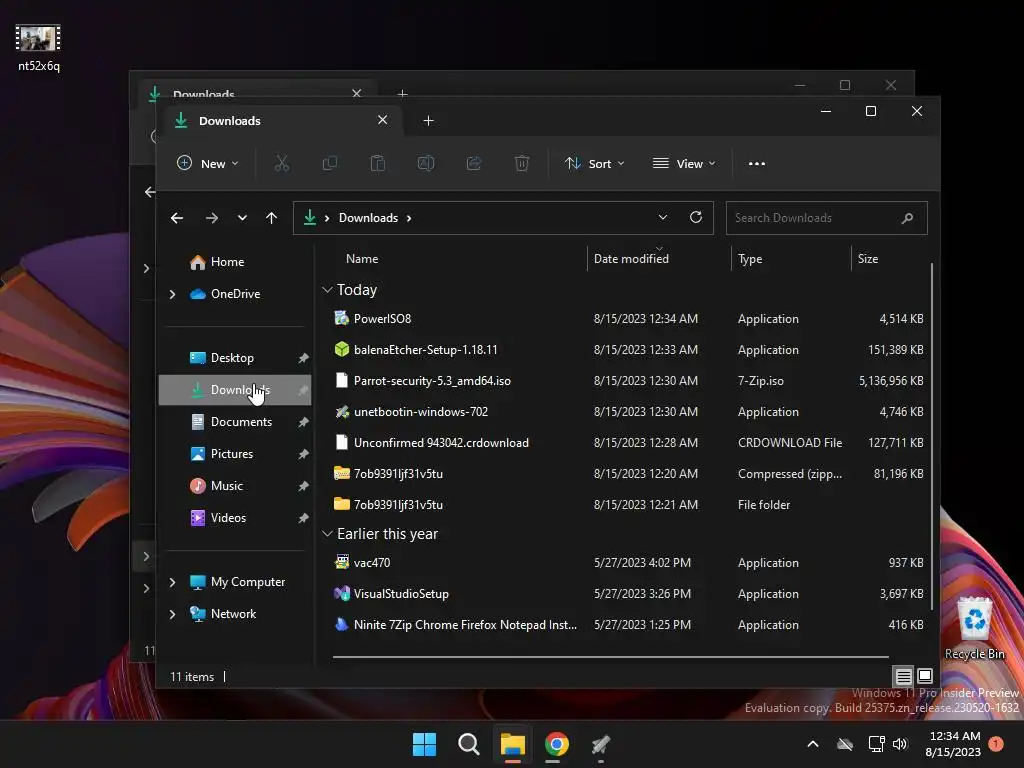This screenshot has width=1024, height=768.
Task: Click the Paste clipboard icon
Action: [377, 163]
